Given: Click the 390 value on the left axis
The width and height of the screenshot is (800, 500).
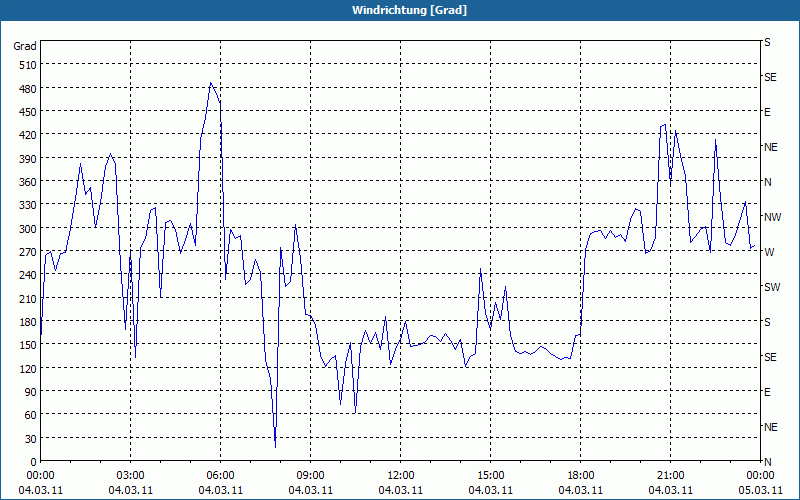Looking at the screenshot, I should coord(28,159).
